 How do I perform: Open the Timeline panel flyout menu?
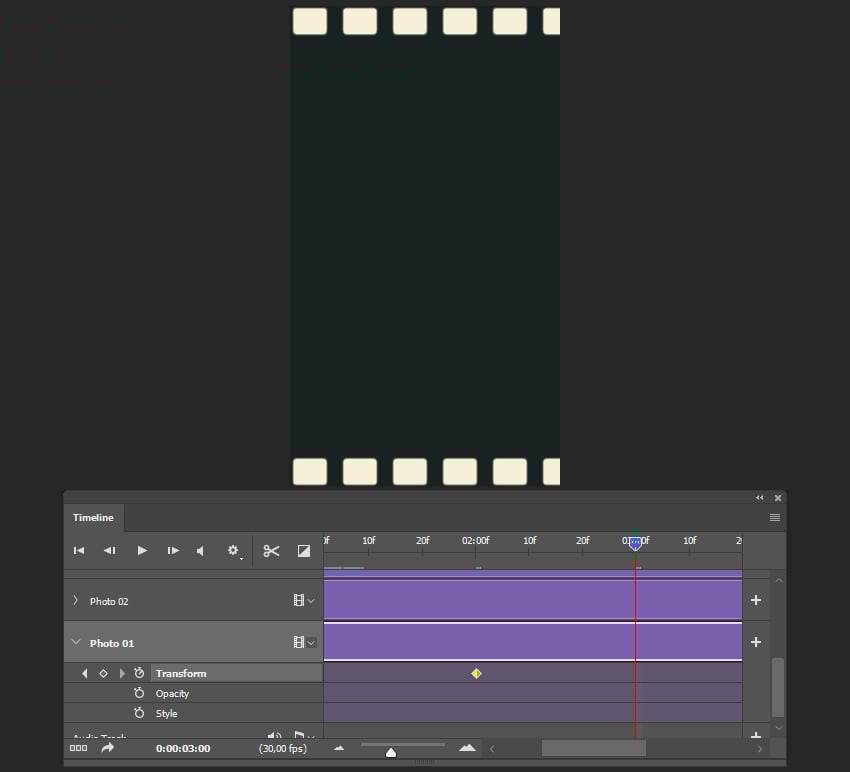(x=775, y=517)
